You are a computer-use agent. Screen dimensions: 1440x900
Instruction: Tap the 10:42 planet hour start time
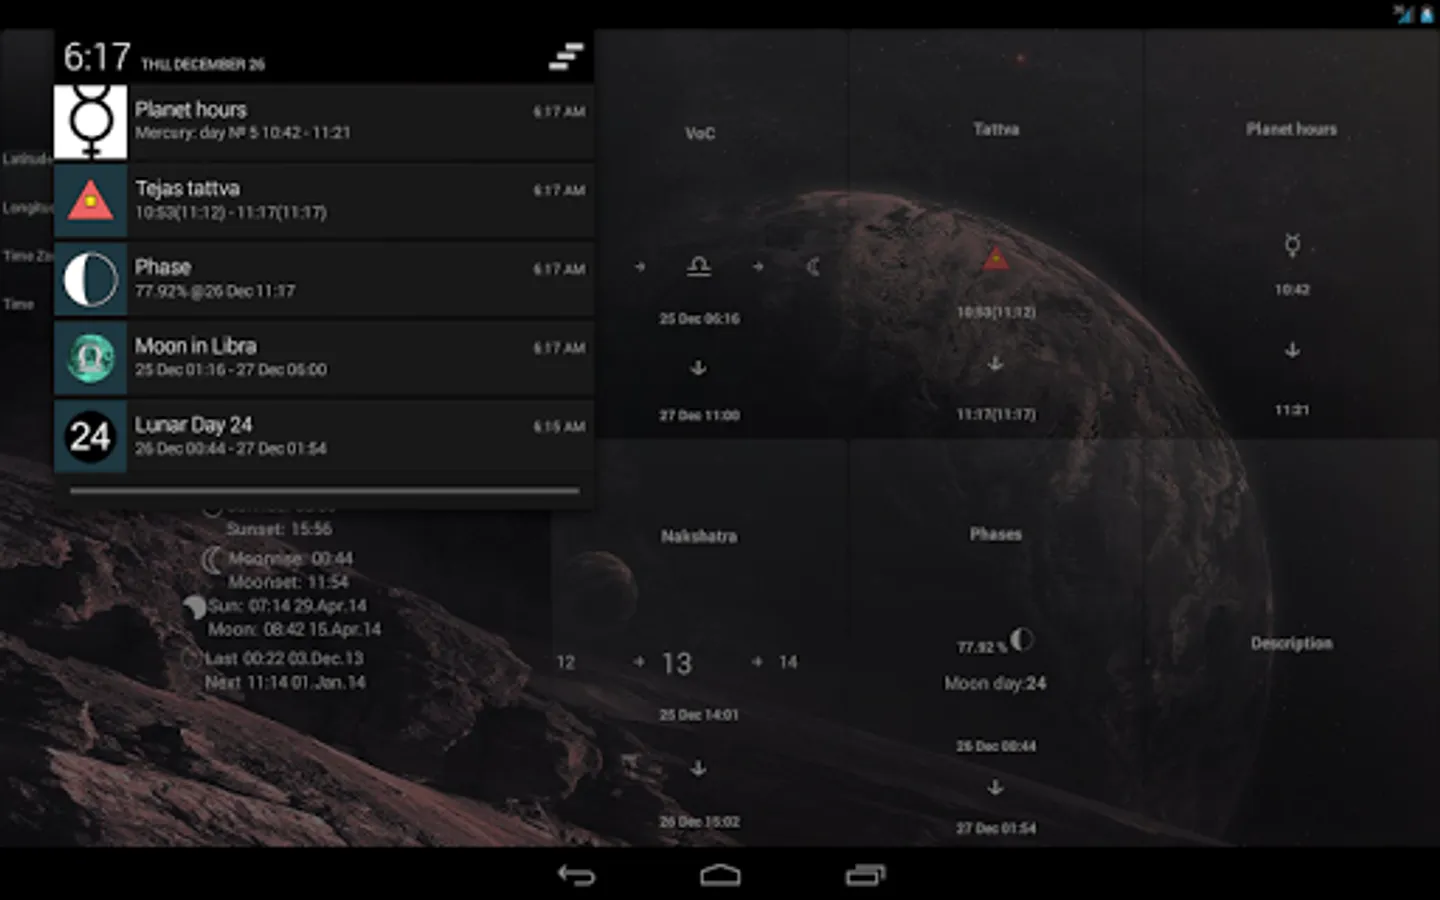tap(1292, 290)
